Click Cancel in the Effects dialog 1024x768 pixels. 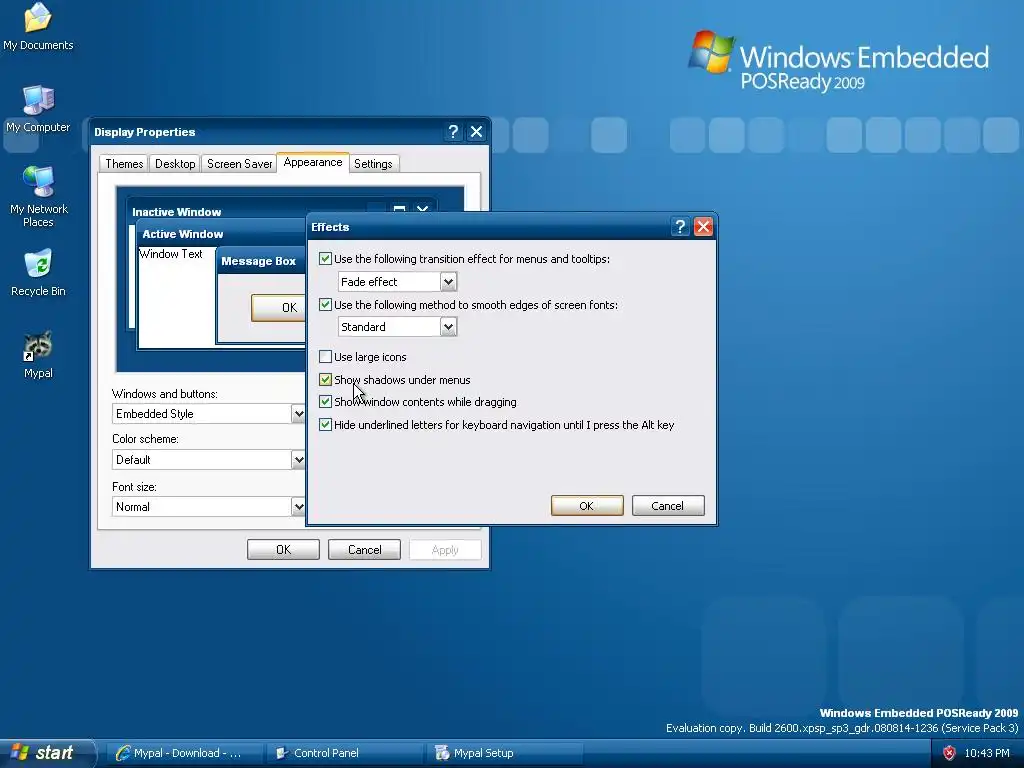coord(667,505)
